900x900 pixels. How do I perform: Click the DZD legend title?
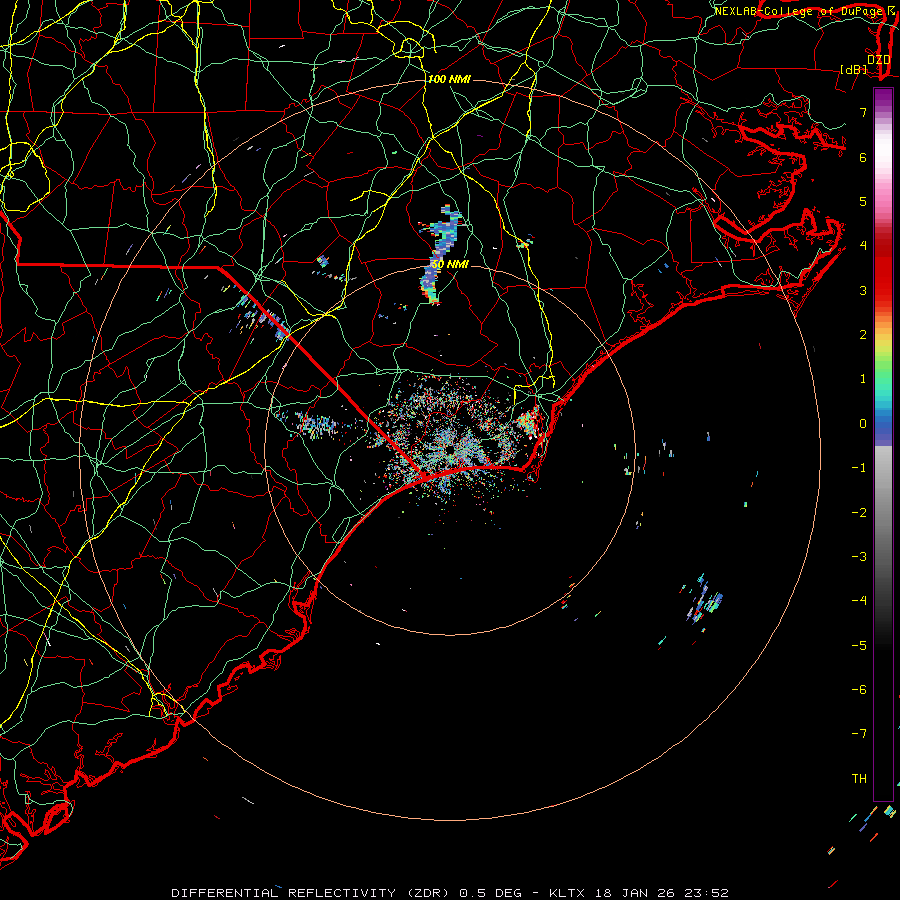pos(878,59)
